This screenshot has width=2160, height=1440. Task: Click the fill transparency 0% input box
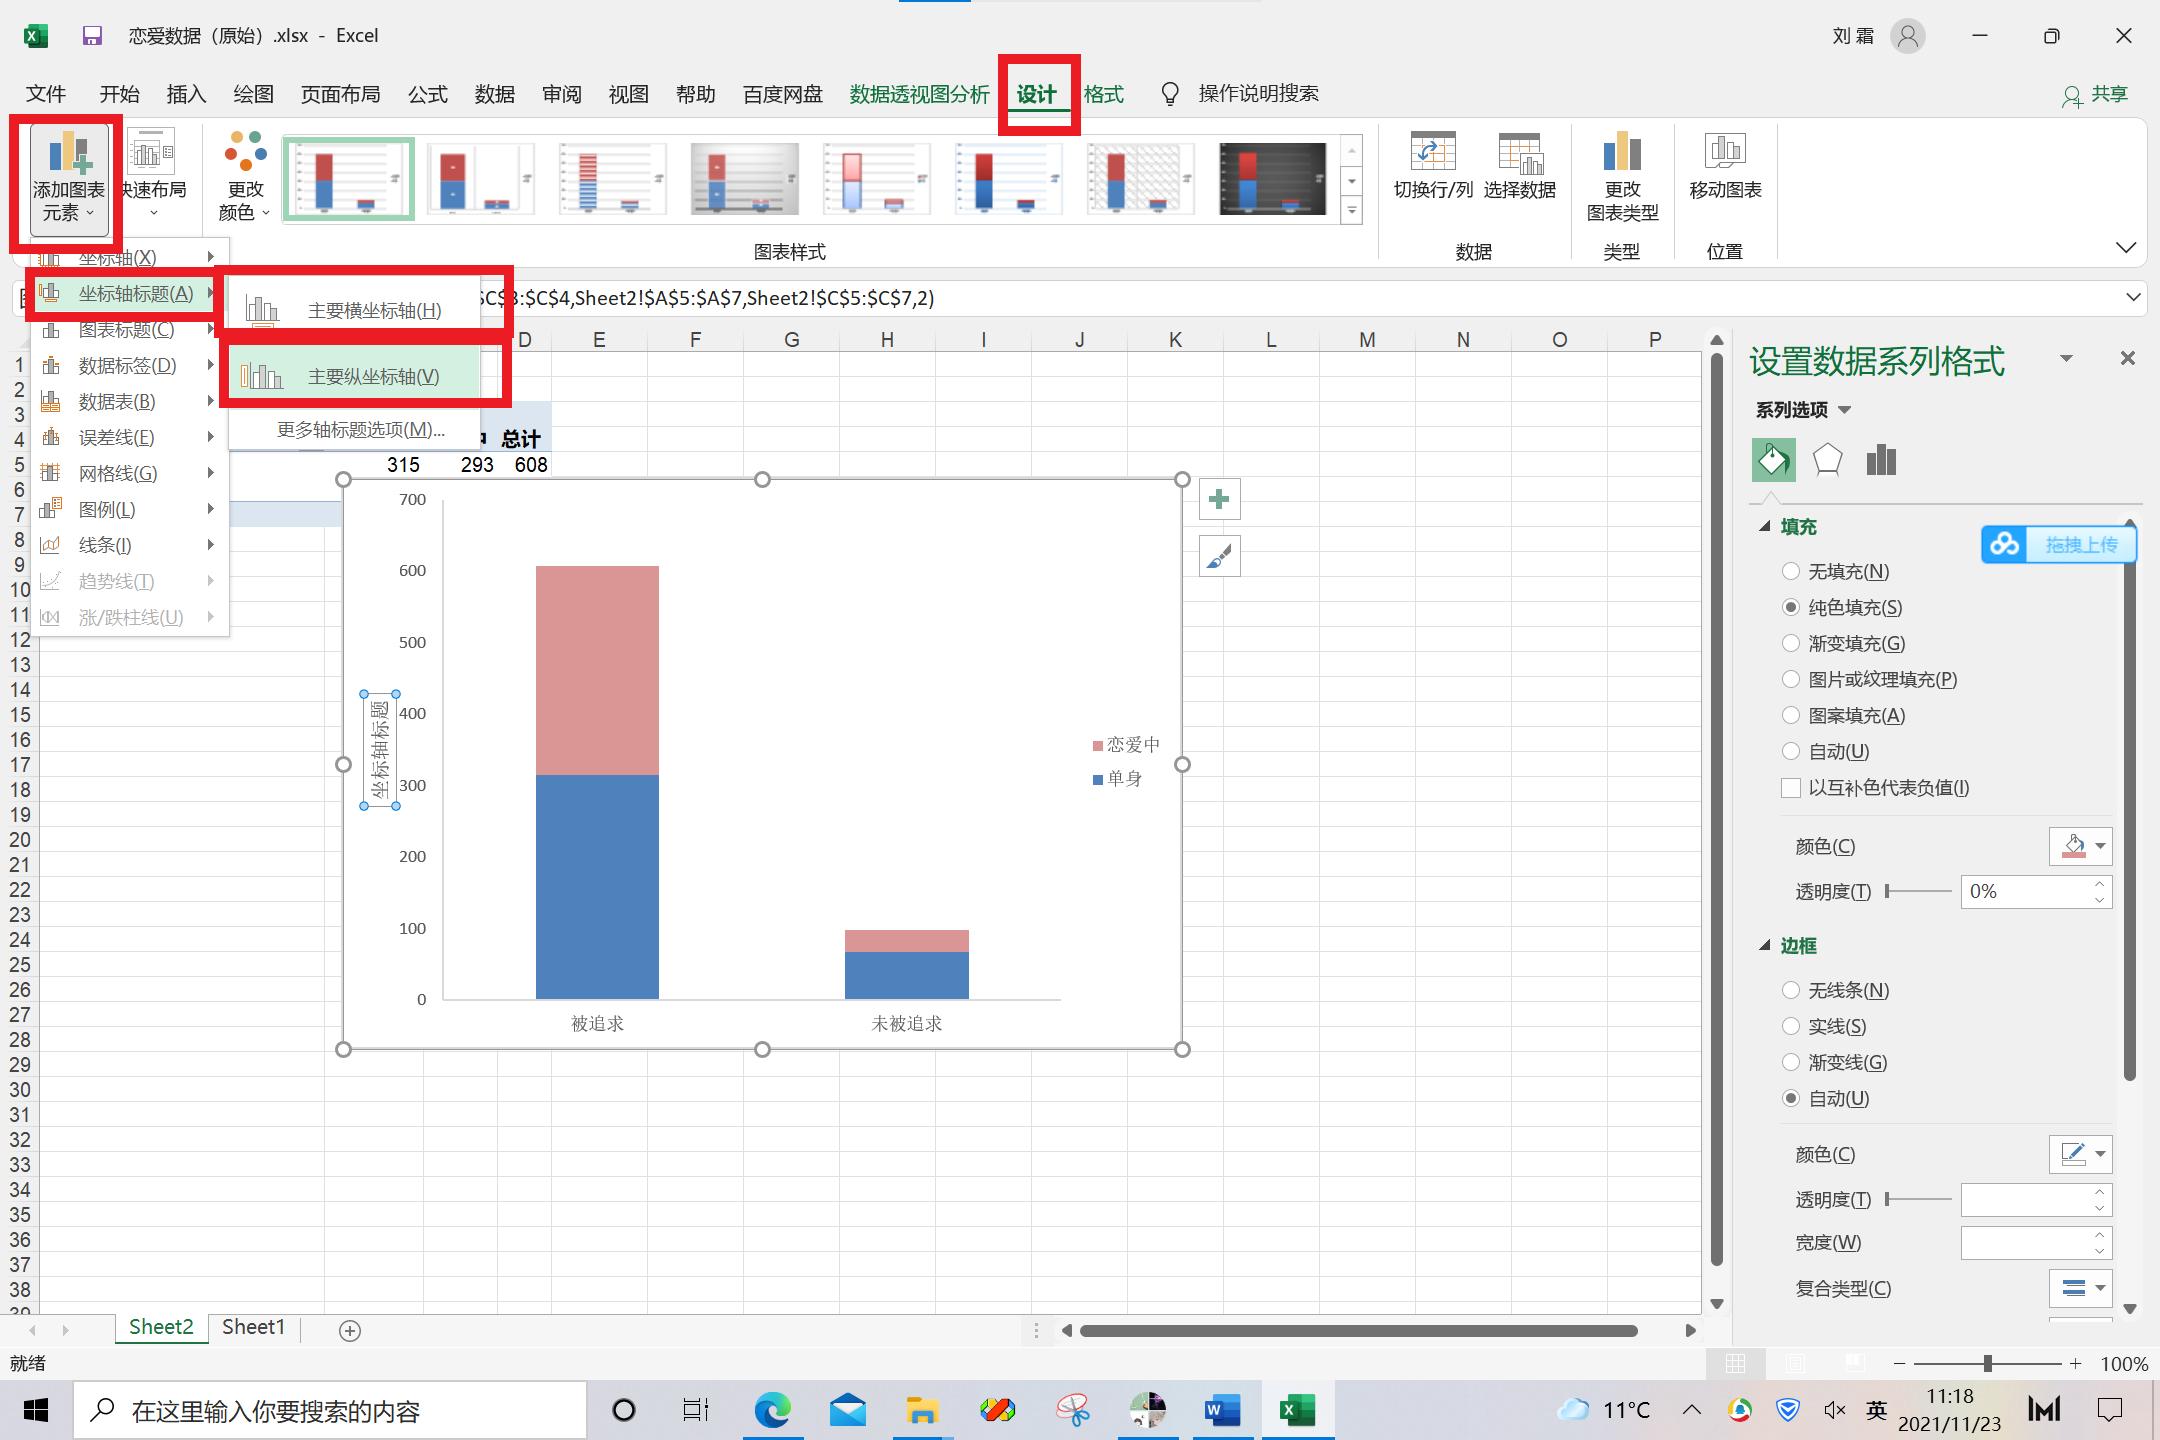pyautogui.click(x=2026, y=891)
